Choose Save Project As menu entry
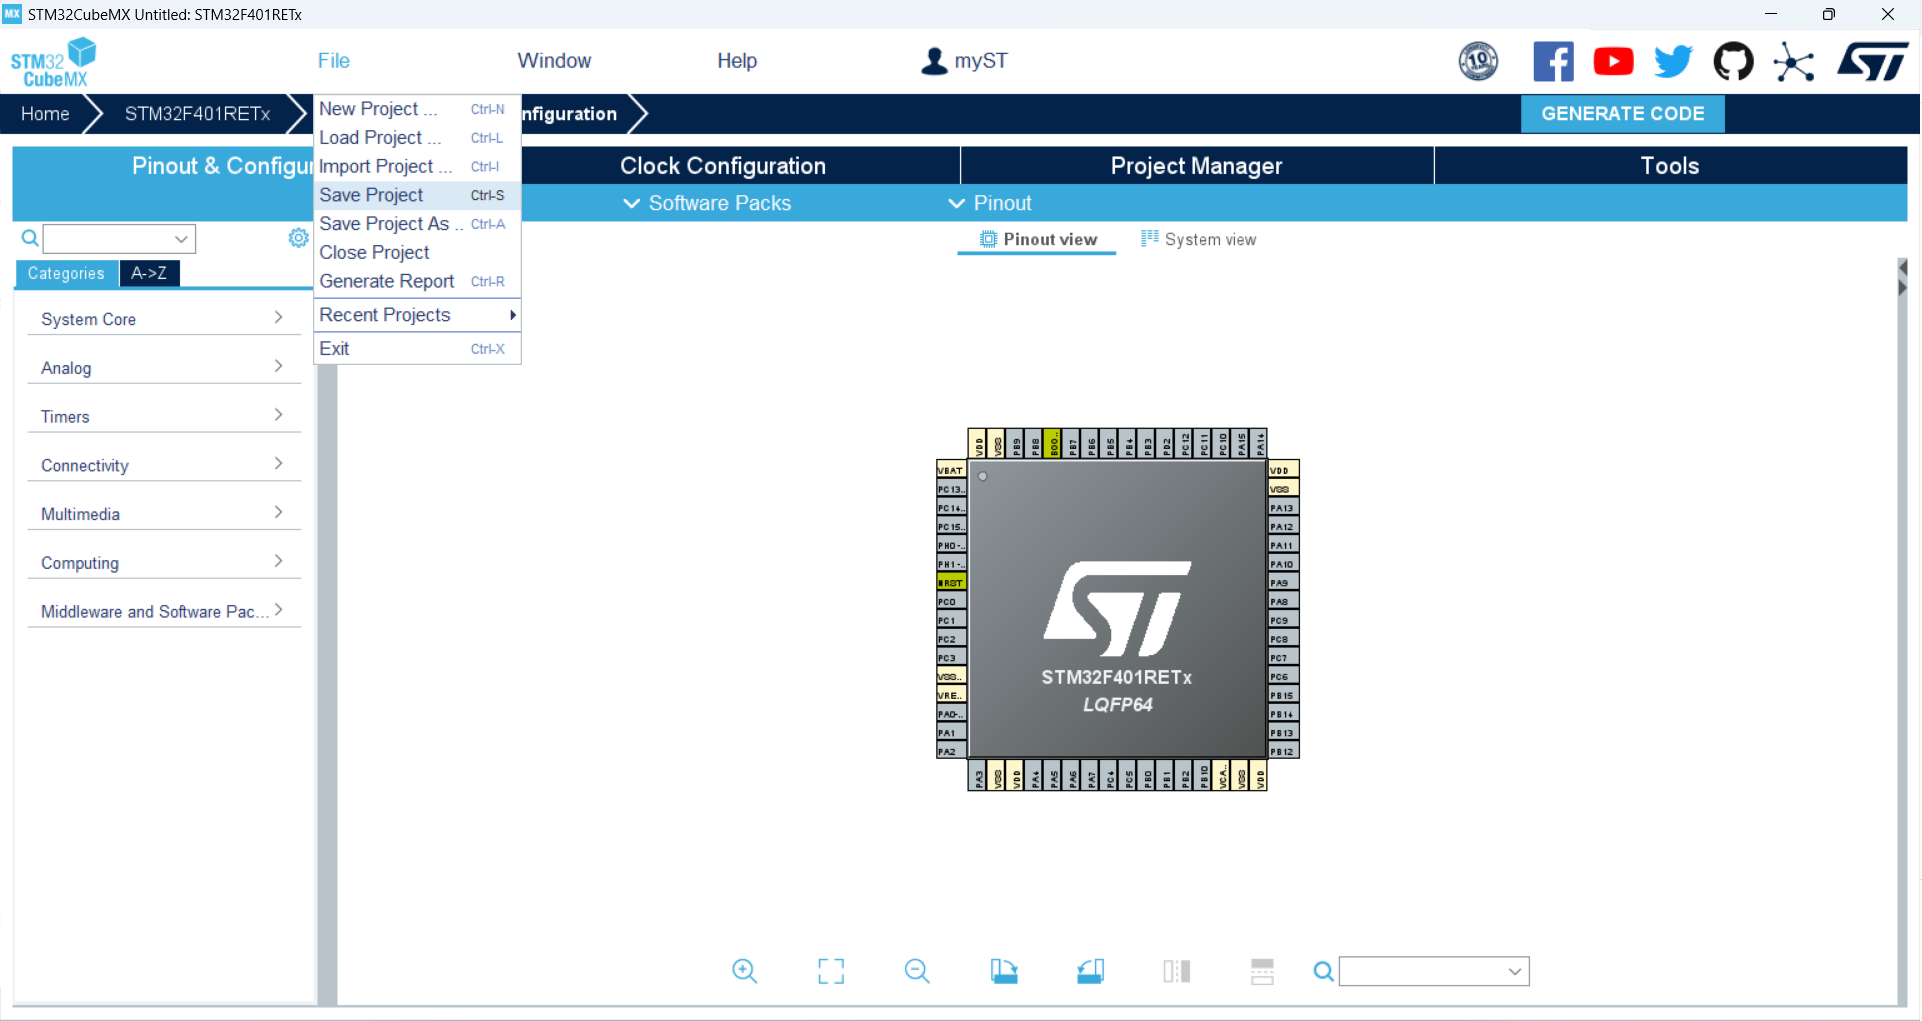 [x=417, y=224]
